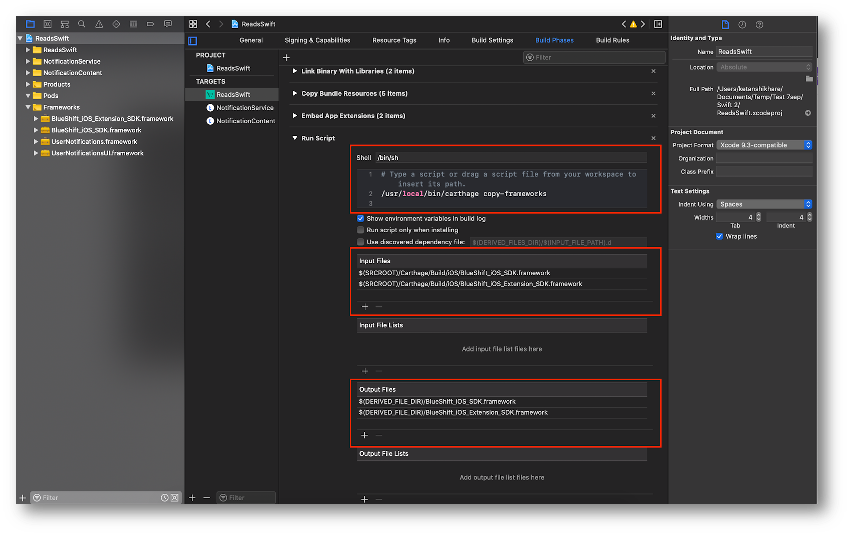
Task: Open the Breakpoint navigator
Action: [x=151, y=24]
